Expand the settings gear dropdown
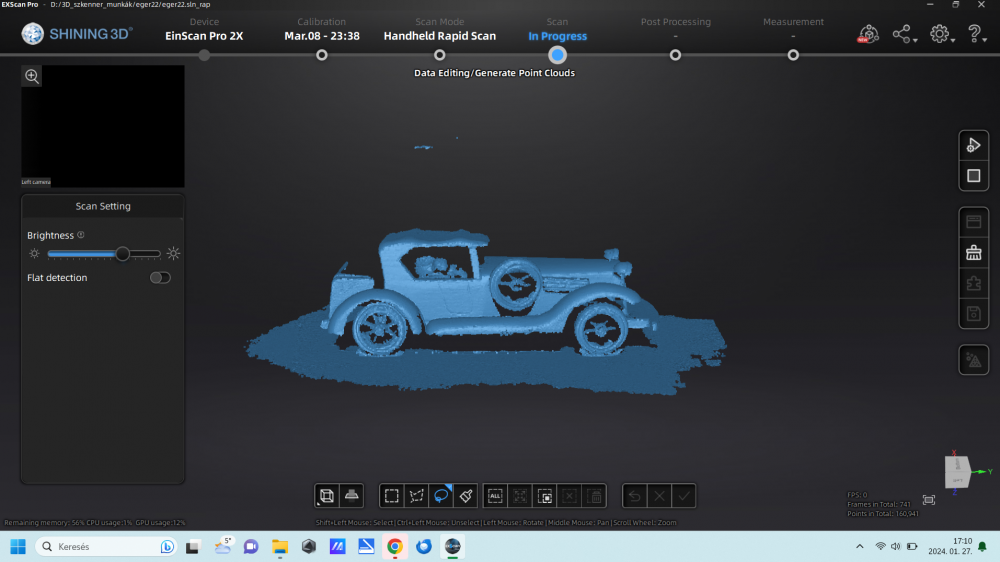 pos(941,35)
